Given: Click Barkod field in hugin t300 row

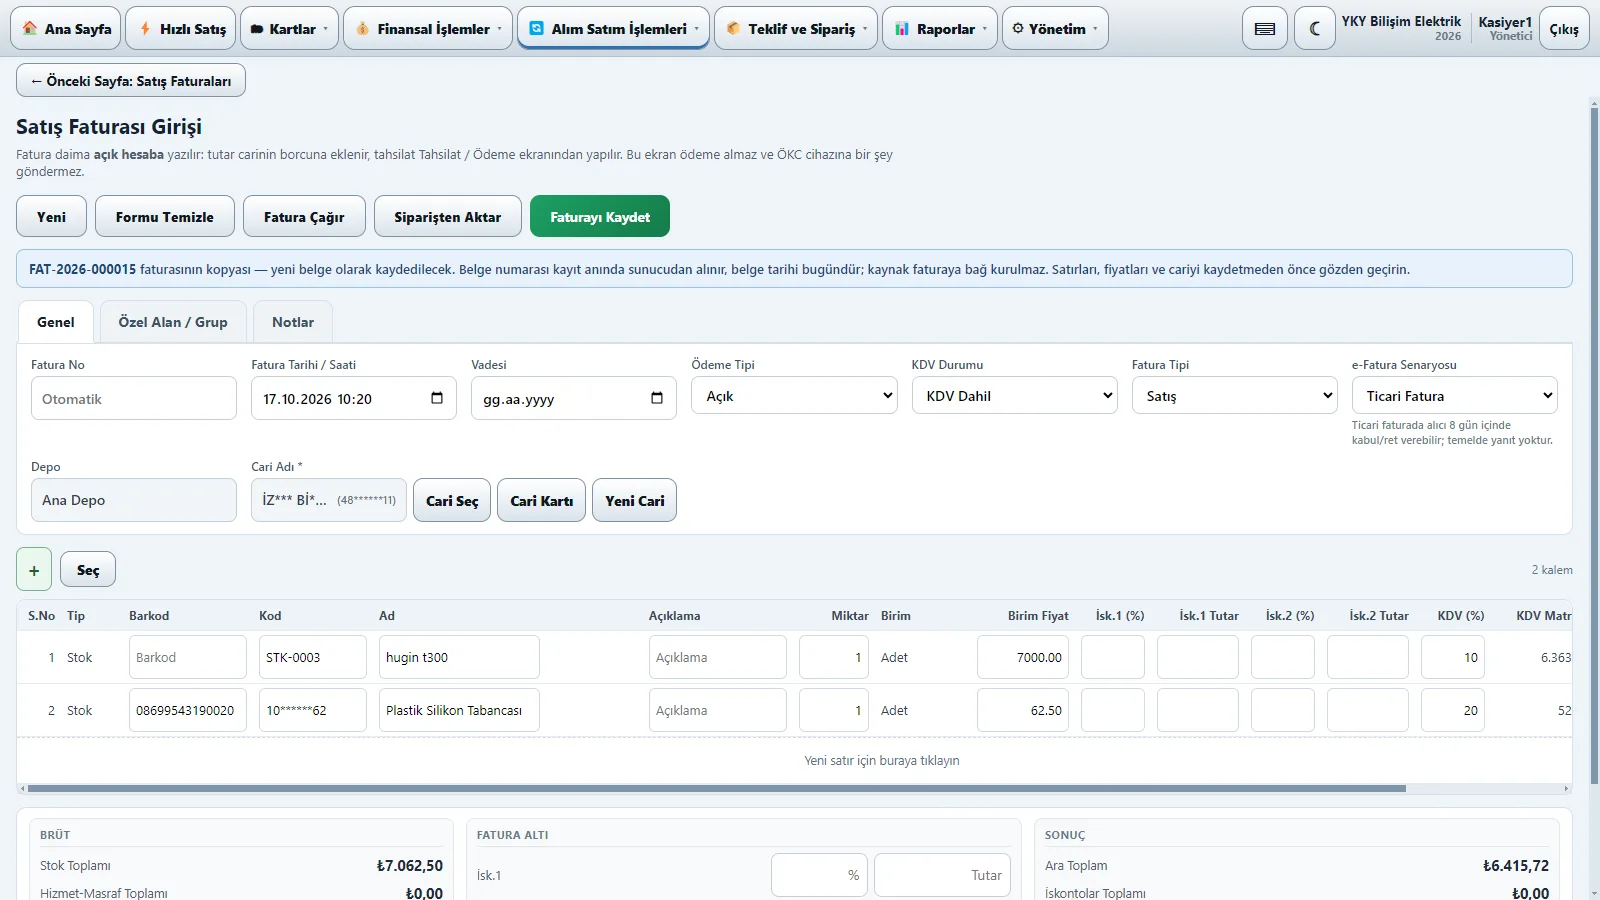Looking at the screenshot, I should point(188,657).
